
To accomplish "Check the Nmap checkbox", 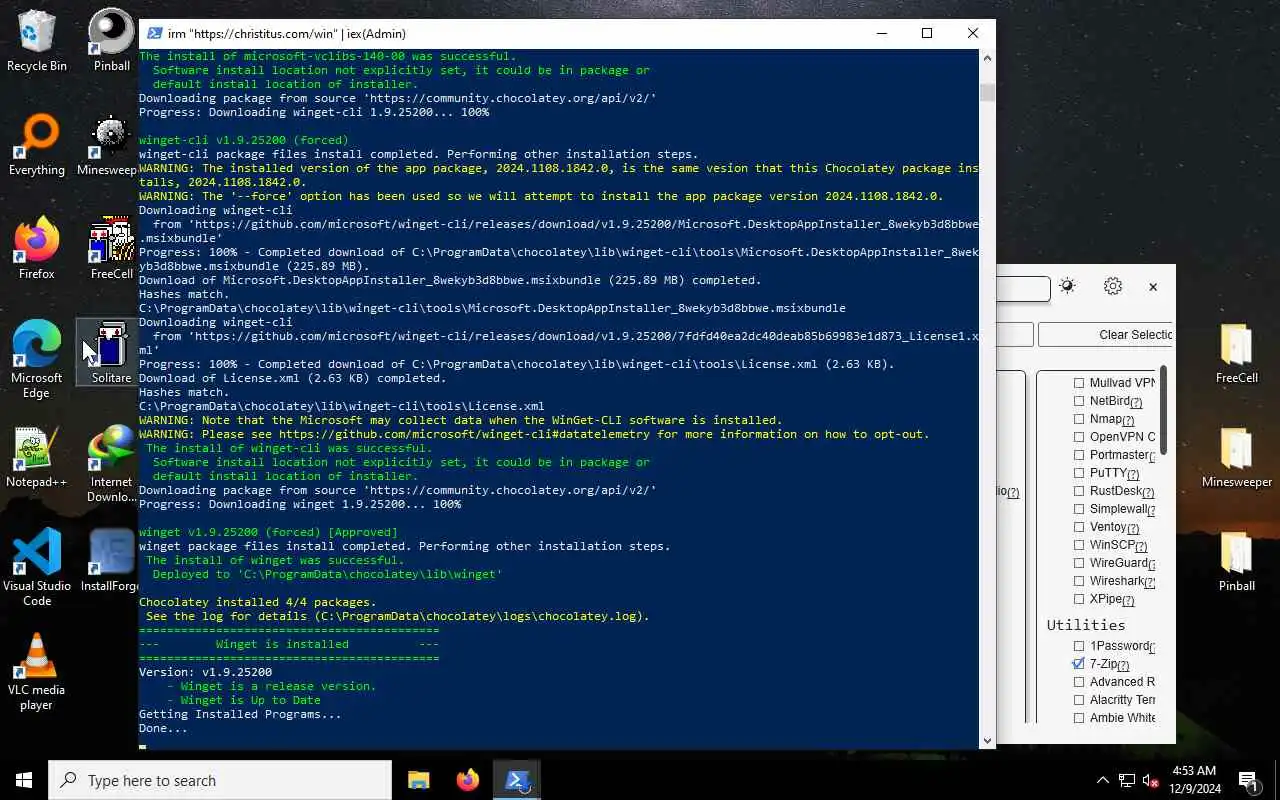I will tap(1079, 419).
